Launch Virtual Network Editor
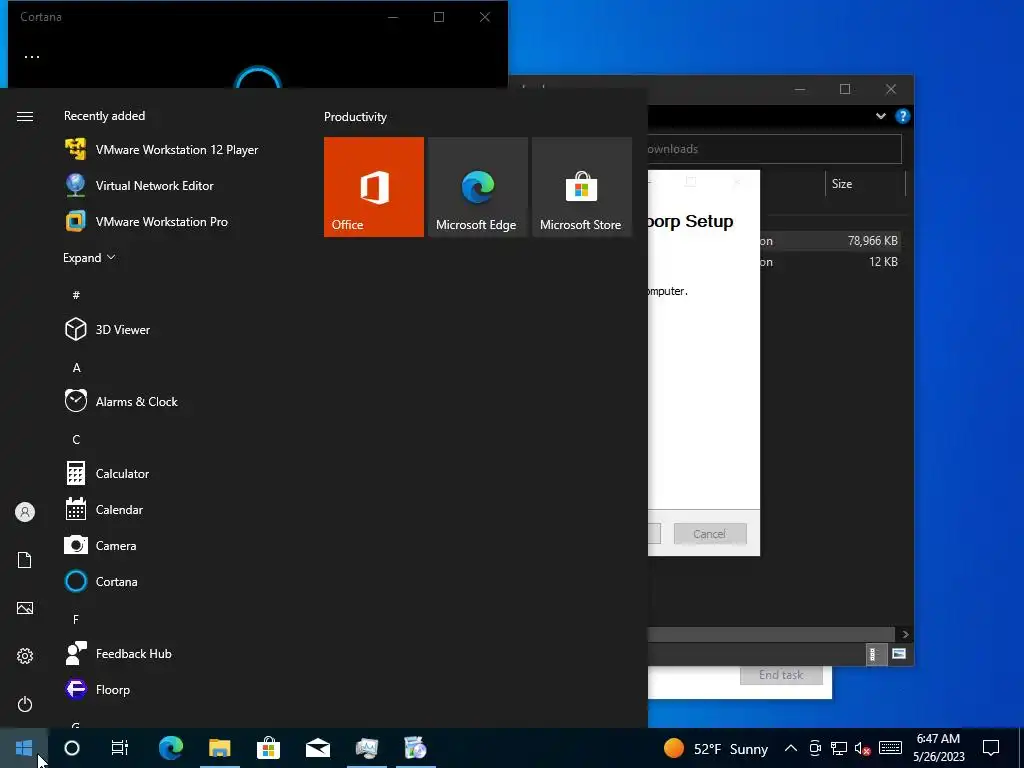The width and height of the screenshot is (1024, 768). (140, 185)
